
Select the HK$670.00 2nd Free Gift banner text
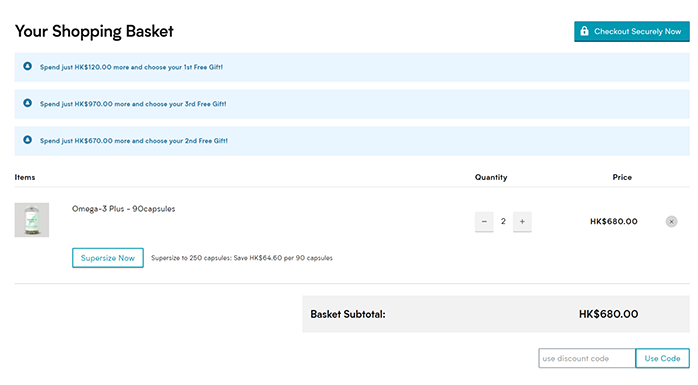[x=134, y=141]
